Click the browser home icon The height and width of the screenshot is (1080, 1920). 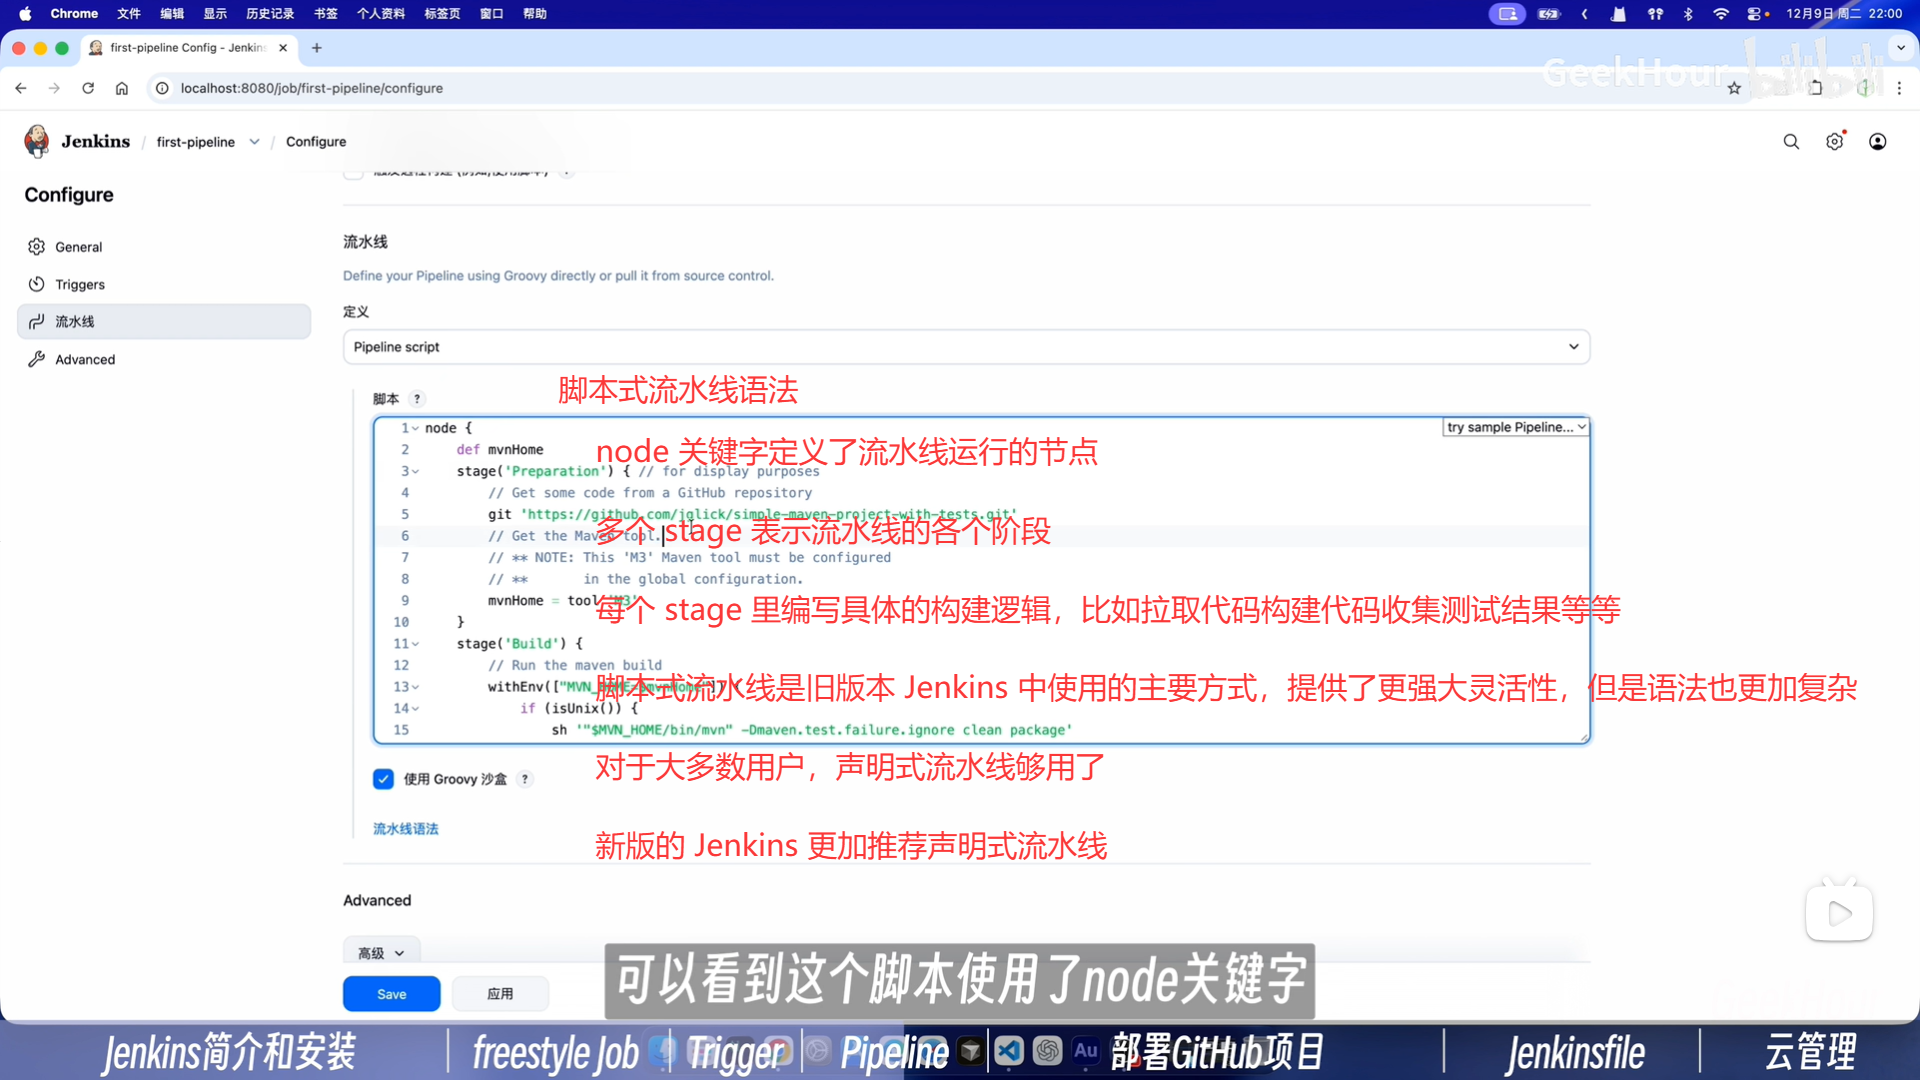tap(122, 88)
